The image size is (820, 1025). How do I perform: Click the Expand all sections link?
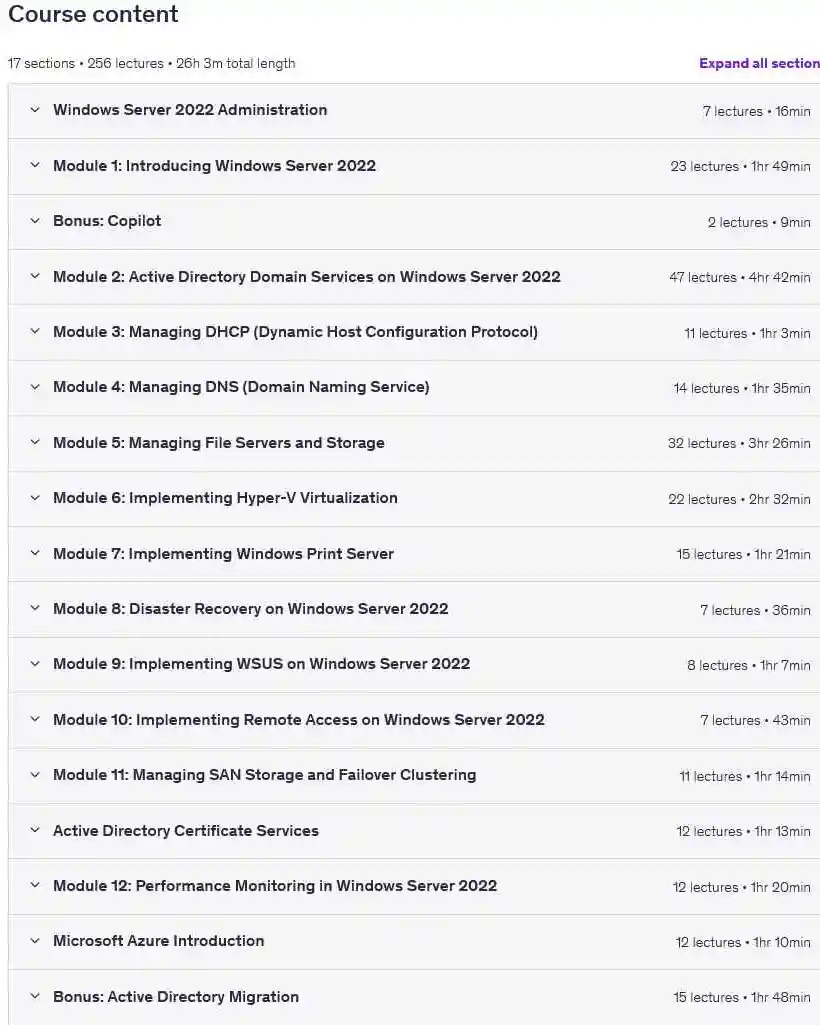click(x=759, y=63)
